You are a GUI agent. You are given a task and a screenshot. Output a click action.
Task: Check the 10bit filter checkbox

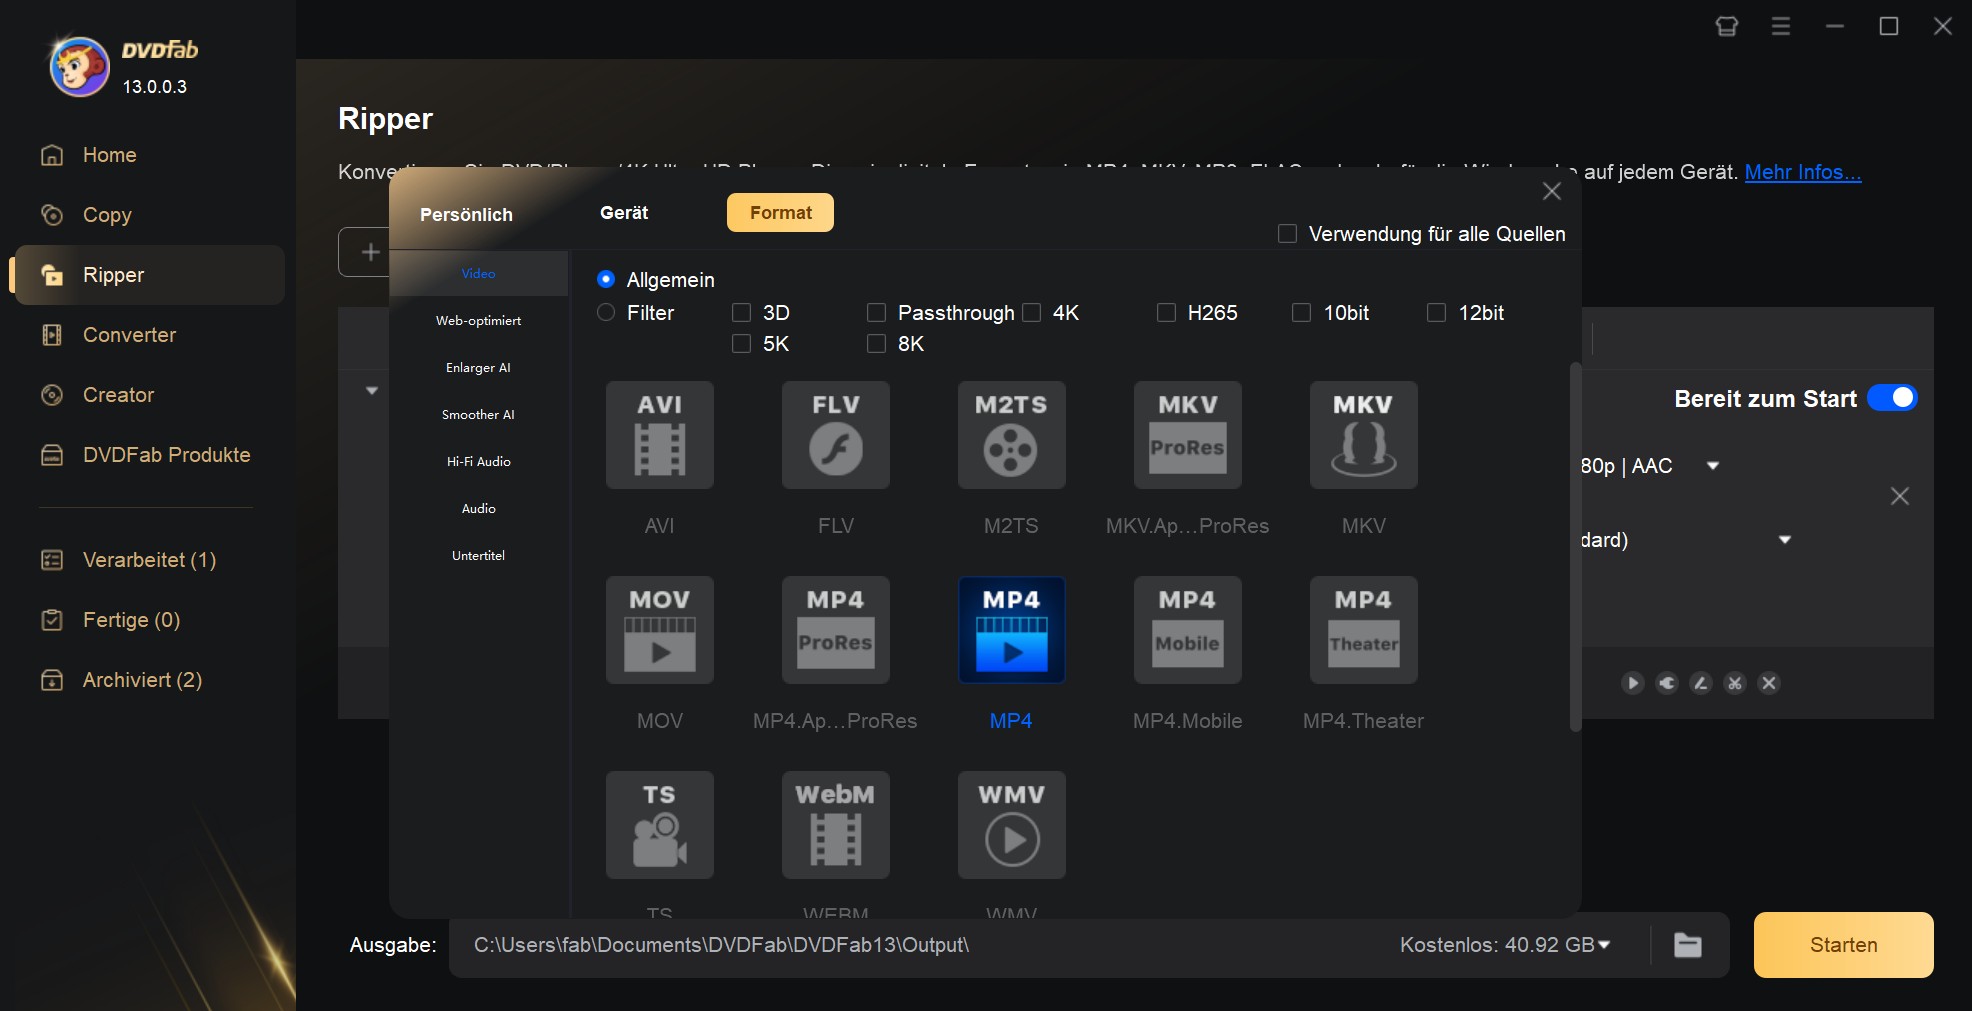[1302, 313]
